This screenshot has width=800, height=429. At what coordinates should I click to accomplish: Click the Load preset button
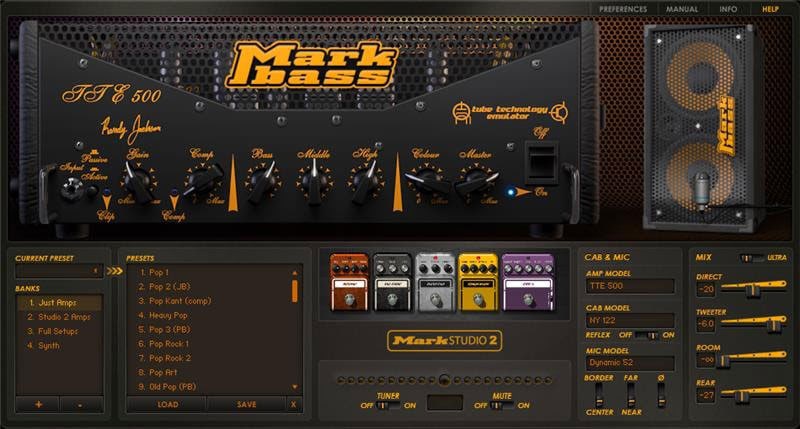click(x=166, y=404)
